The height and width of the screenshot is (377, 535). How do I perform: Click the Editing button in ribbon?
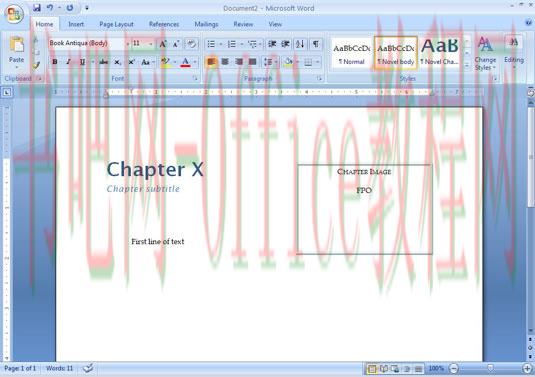pyautogui.click(x=514, y=51)
